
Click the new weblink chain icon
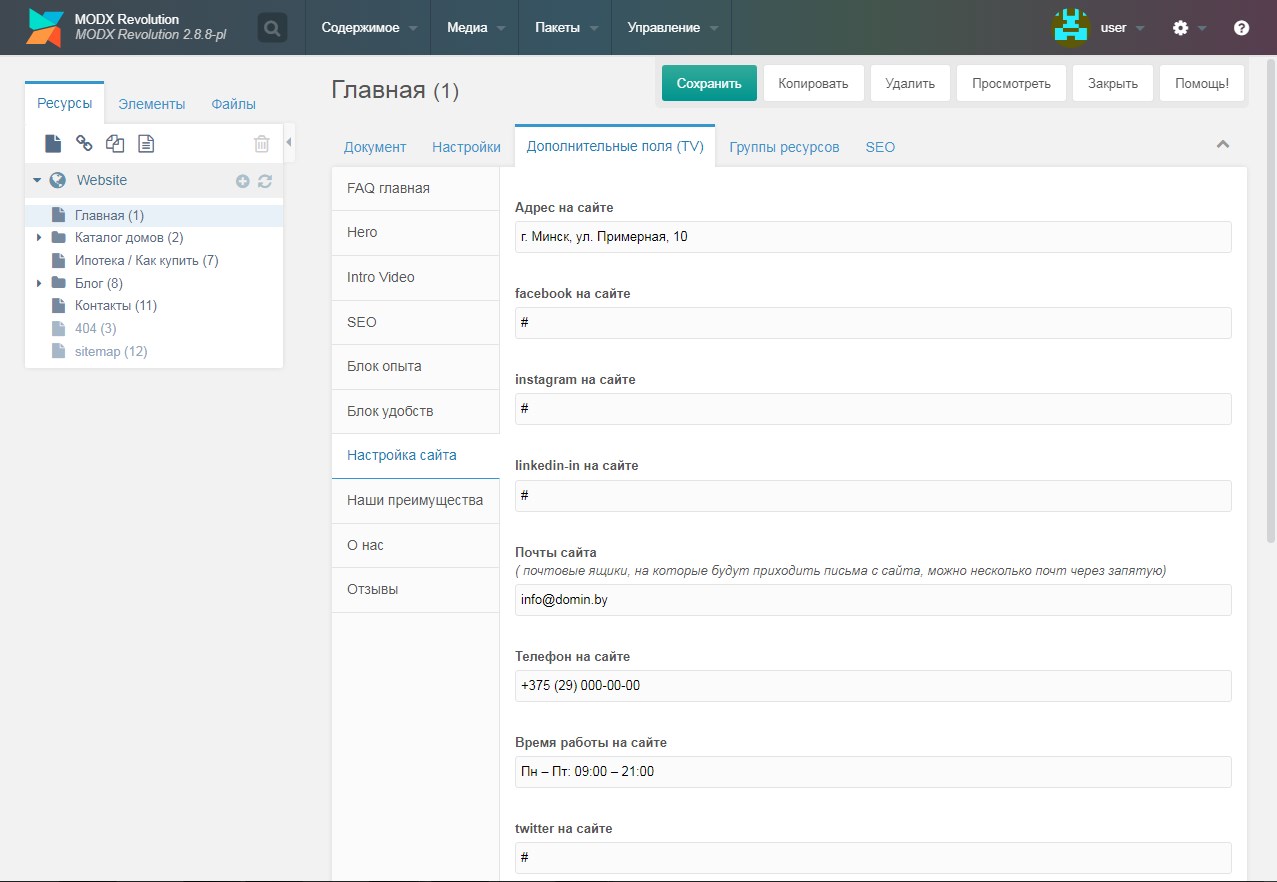point(84,144)
